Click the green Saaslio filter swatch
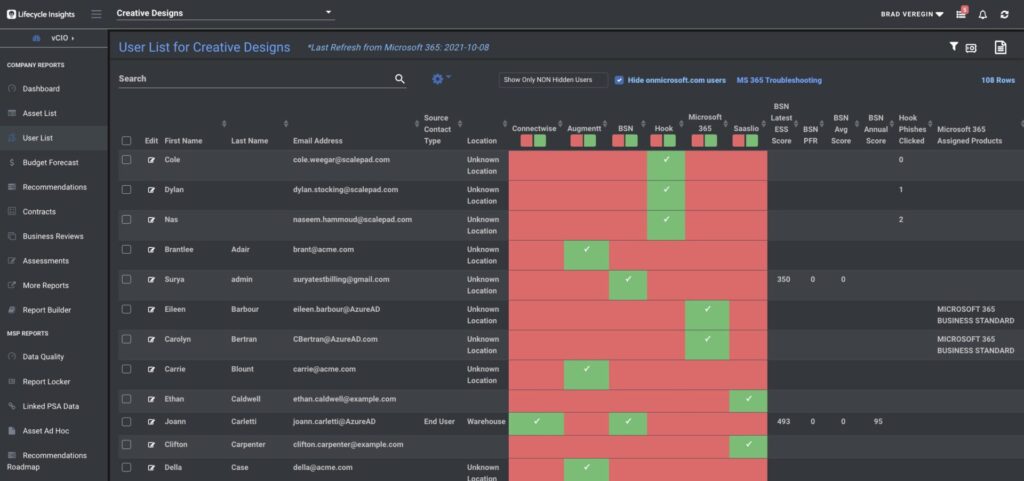The height and width of the screenshot is (481, 1024). pyautogui.click(x=752, y=141)
